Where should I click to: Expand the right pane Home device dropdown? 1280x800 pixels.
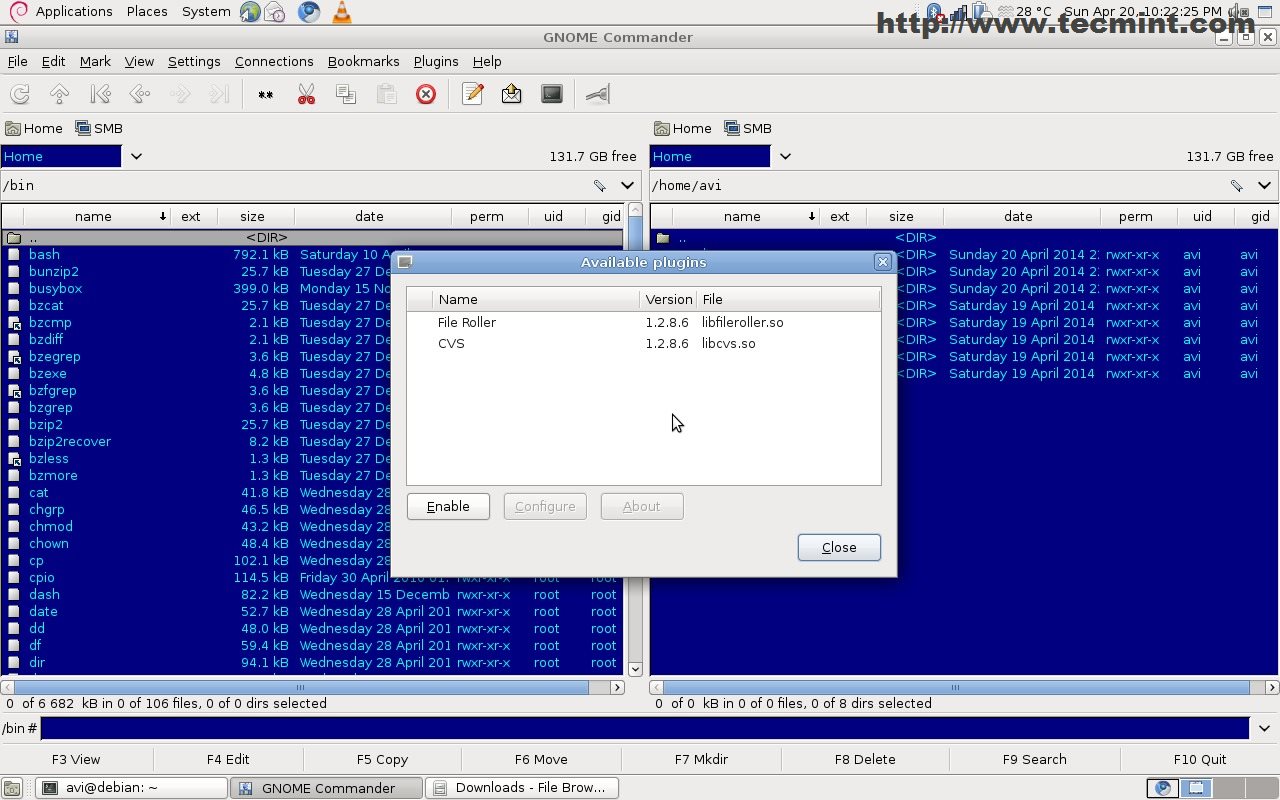[x=785, y=156]
